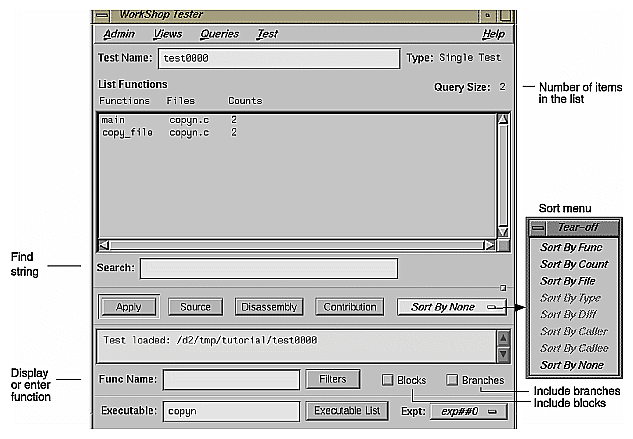The height and width of the screenshot is (439, 633).
Task: Click the disabled Sort By Caller entry
Action: pyautogui.click(x=574, y=332)
